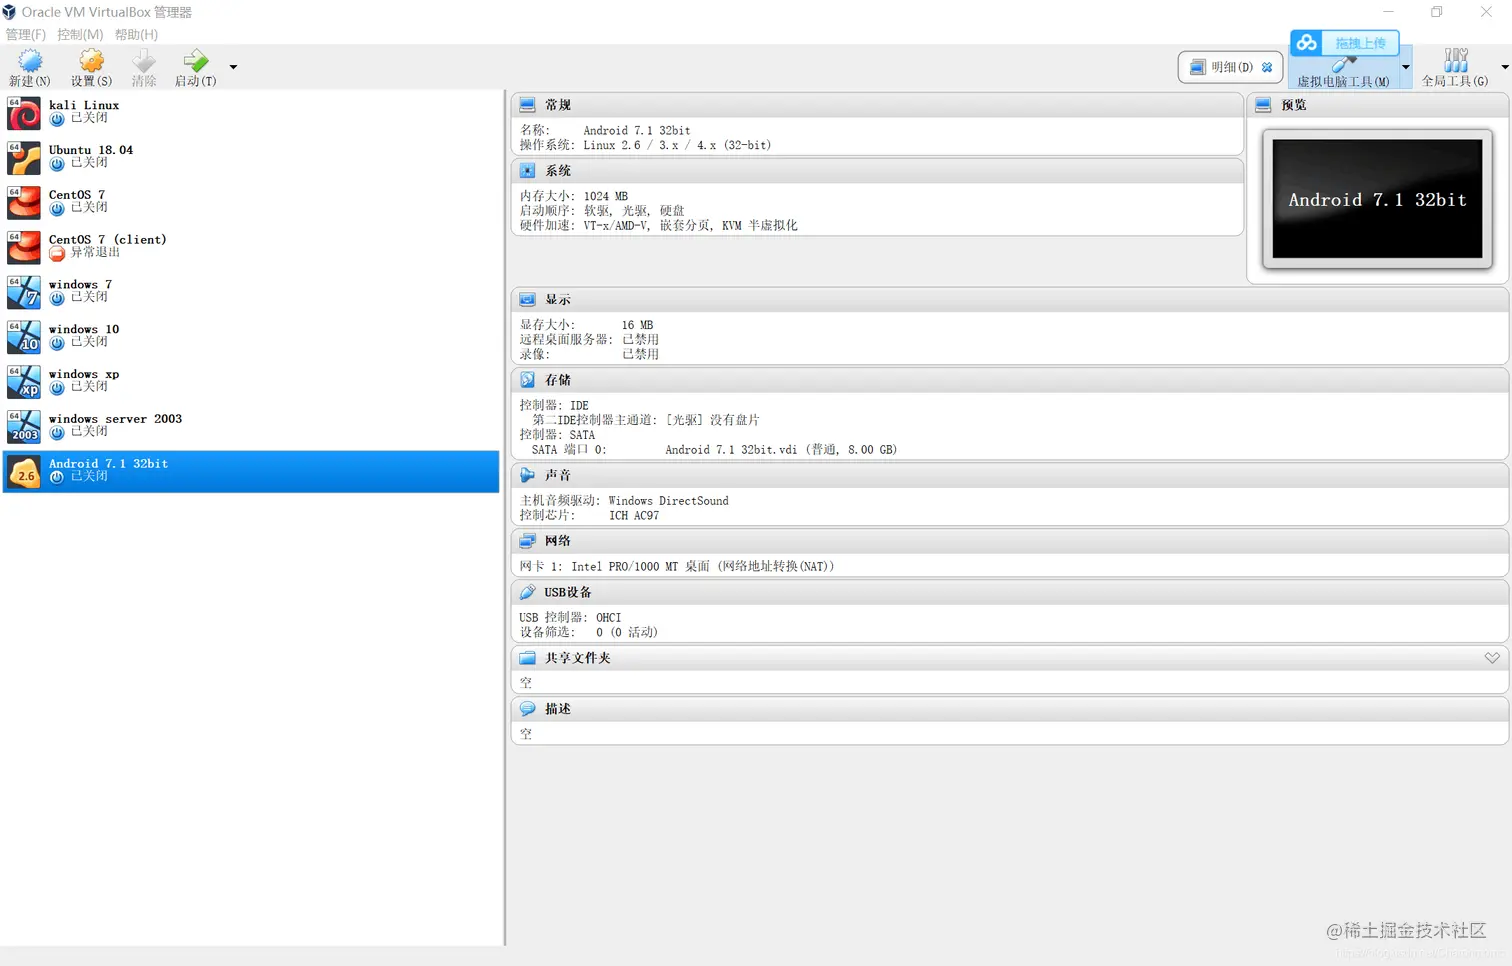
Task: Click the 声音 section speaker icon
Action: [x=527, y=475]
